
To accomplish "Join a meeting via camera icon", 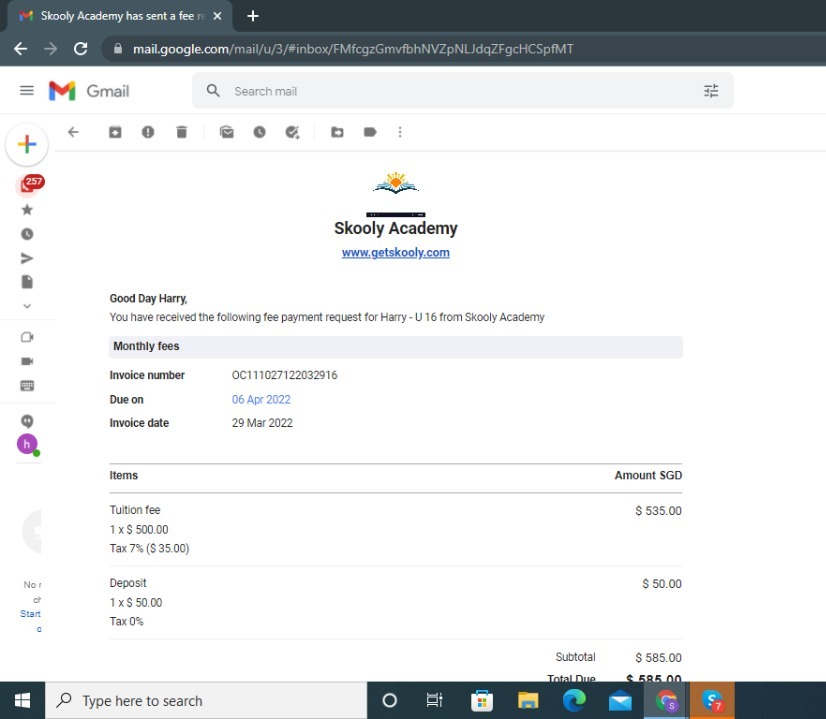I will 27,361.
